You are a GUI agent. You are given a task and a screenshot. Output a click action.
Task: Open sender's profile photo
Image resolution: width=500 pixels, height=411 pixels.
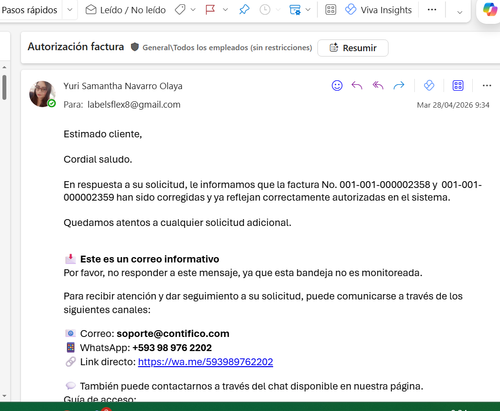[42, 94]
